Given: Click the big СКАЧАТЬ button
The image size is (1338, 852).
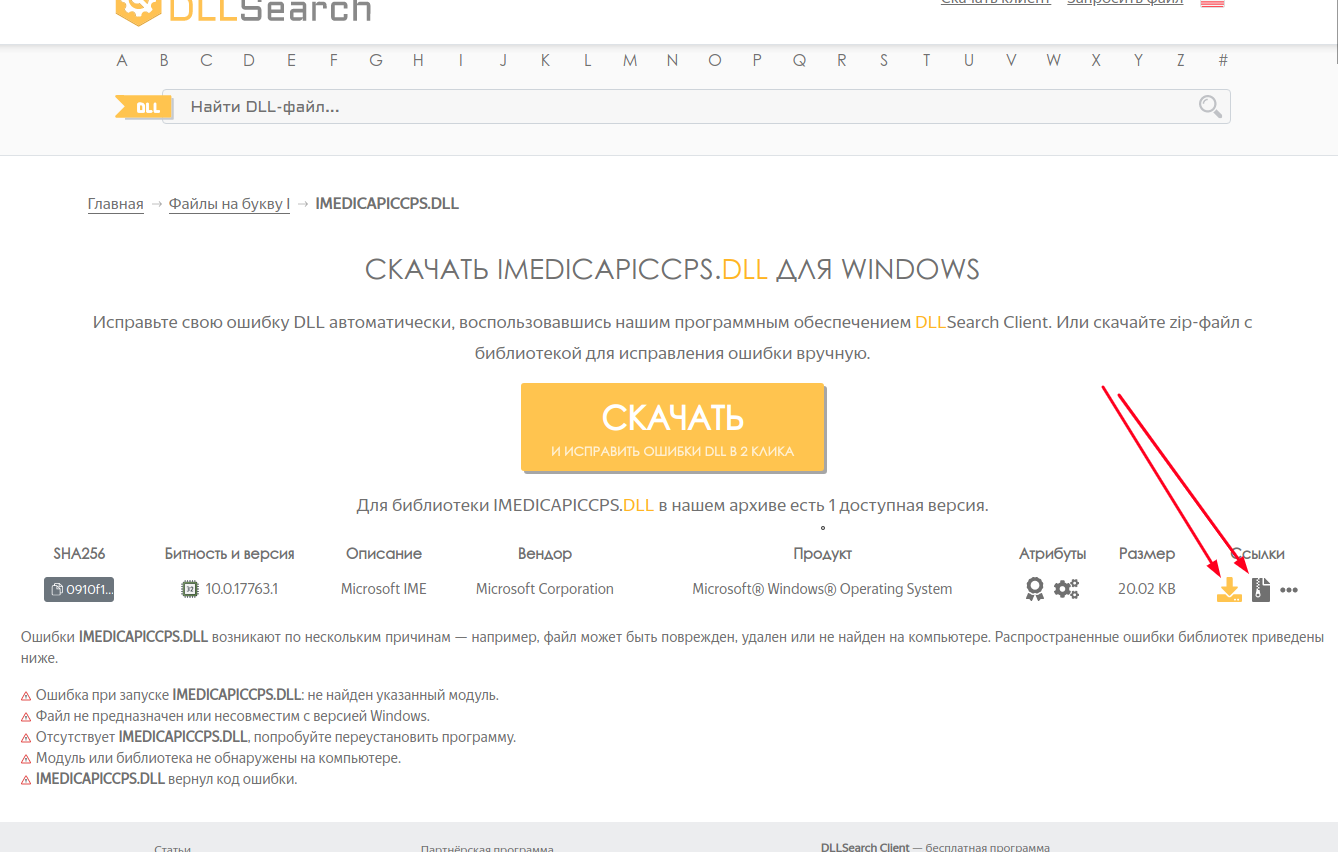Looking at the screenshot, I should point(672,427).
